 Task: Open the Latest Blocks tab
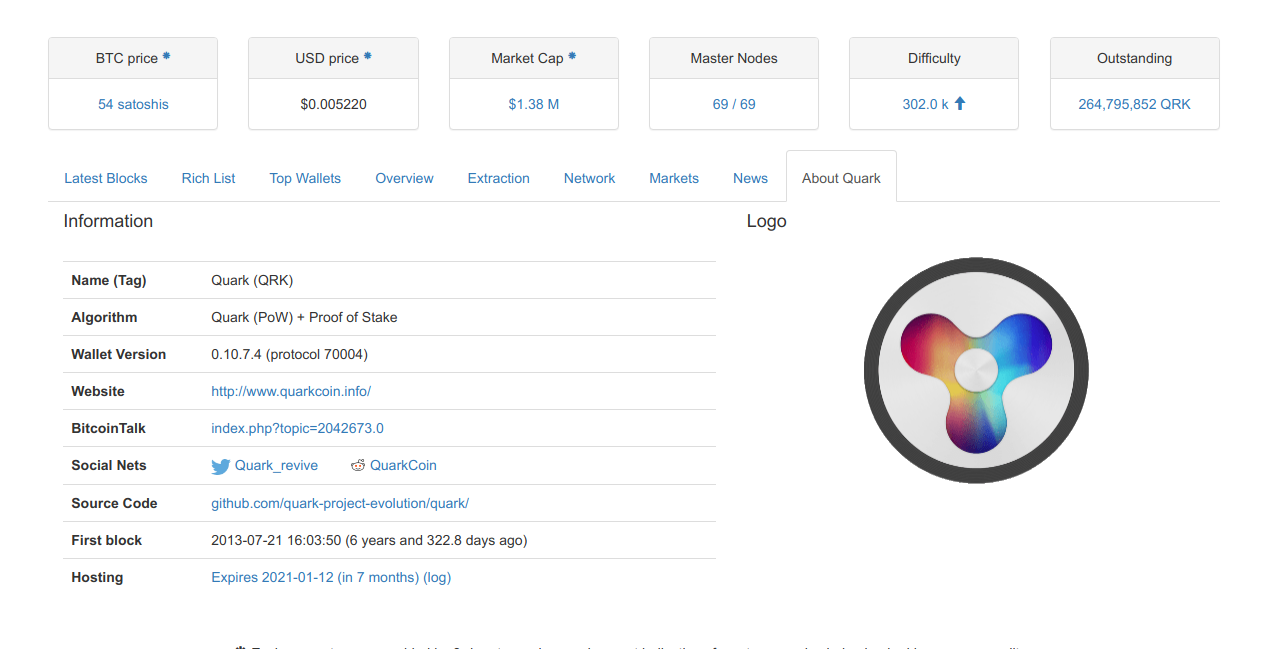(105, 178)
